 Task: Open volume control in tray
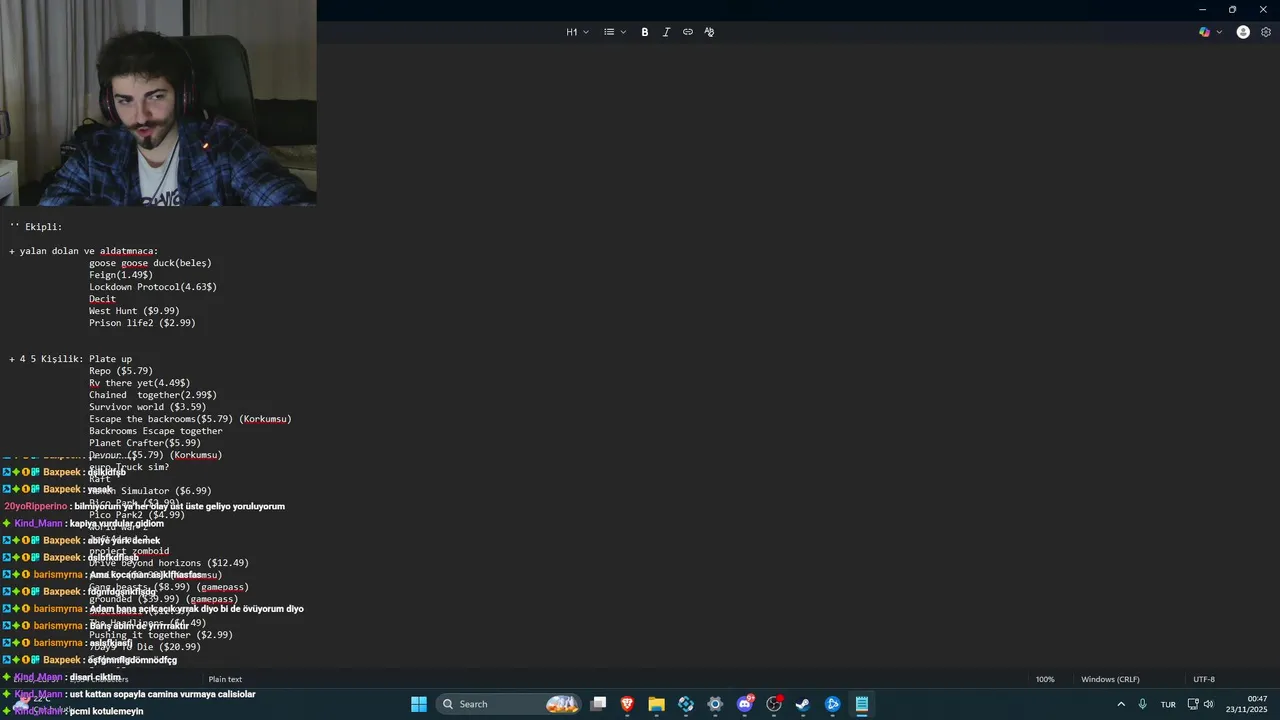pos(1209,704)
